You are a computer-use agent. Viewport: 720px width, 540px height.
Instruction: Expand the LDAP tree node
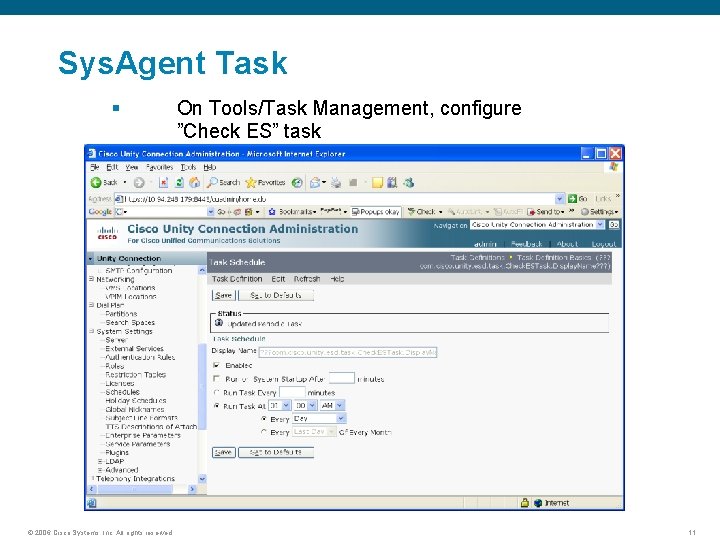(x=100, y=461)
